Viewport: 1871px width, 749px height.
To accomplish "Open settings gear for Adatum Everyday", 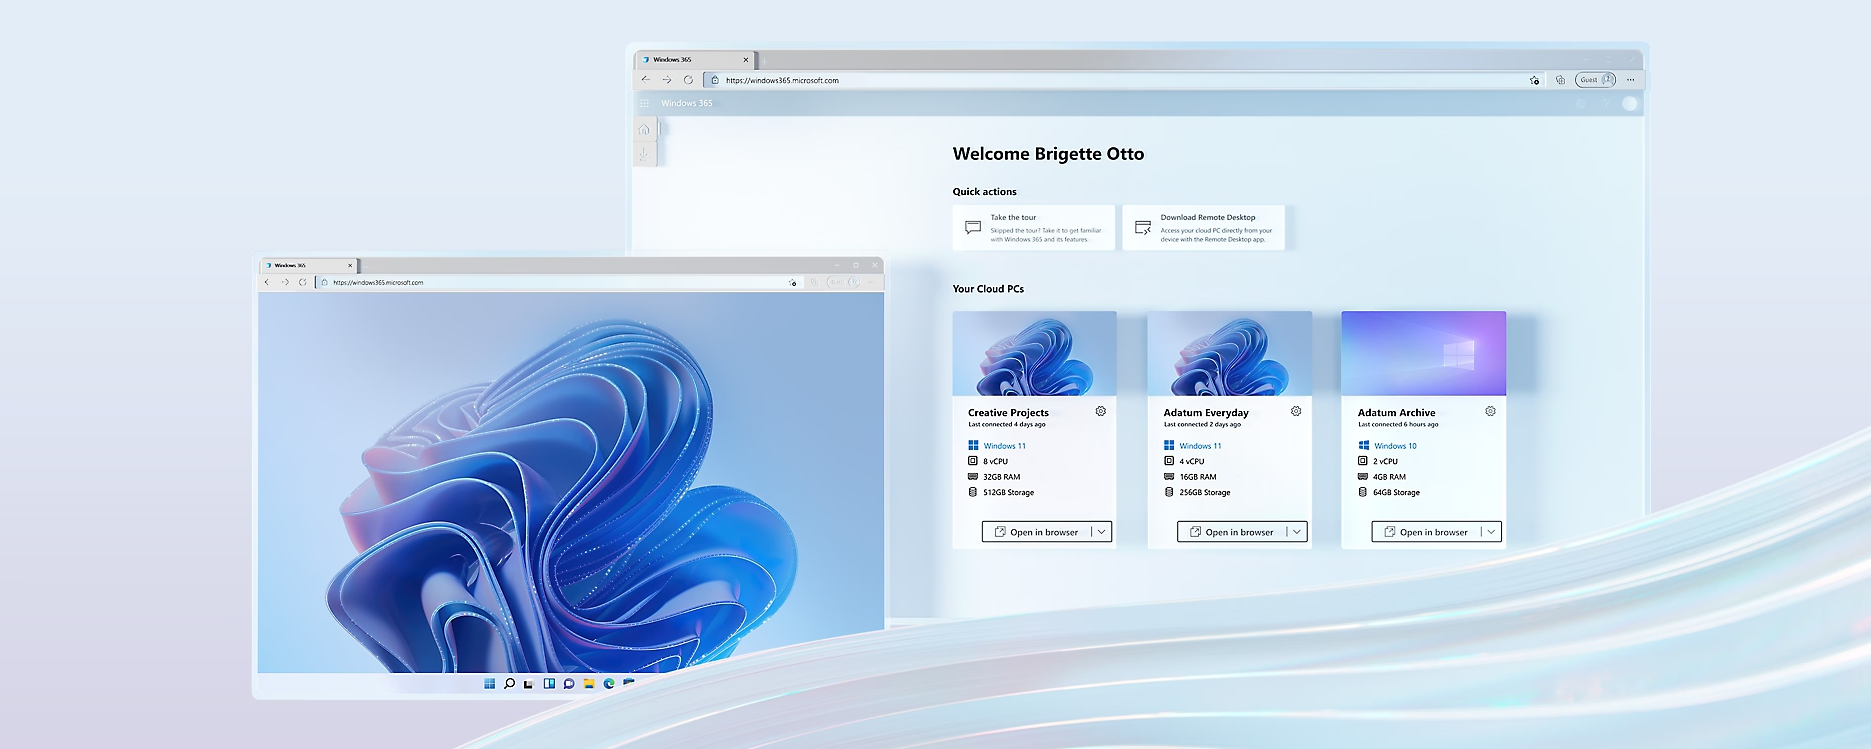I will [x=1296, y=411].
